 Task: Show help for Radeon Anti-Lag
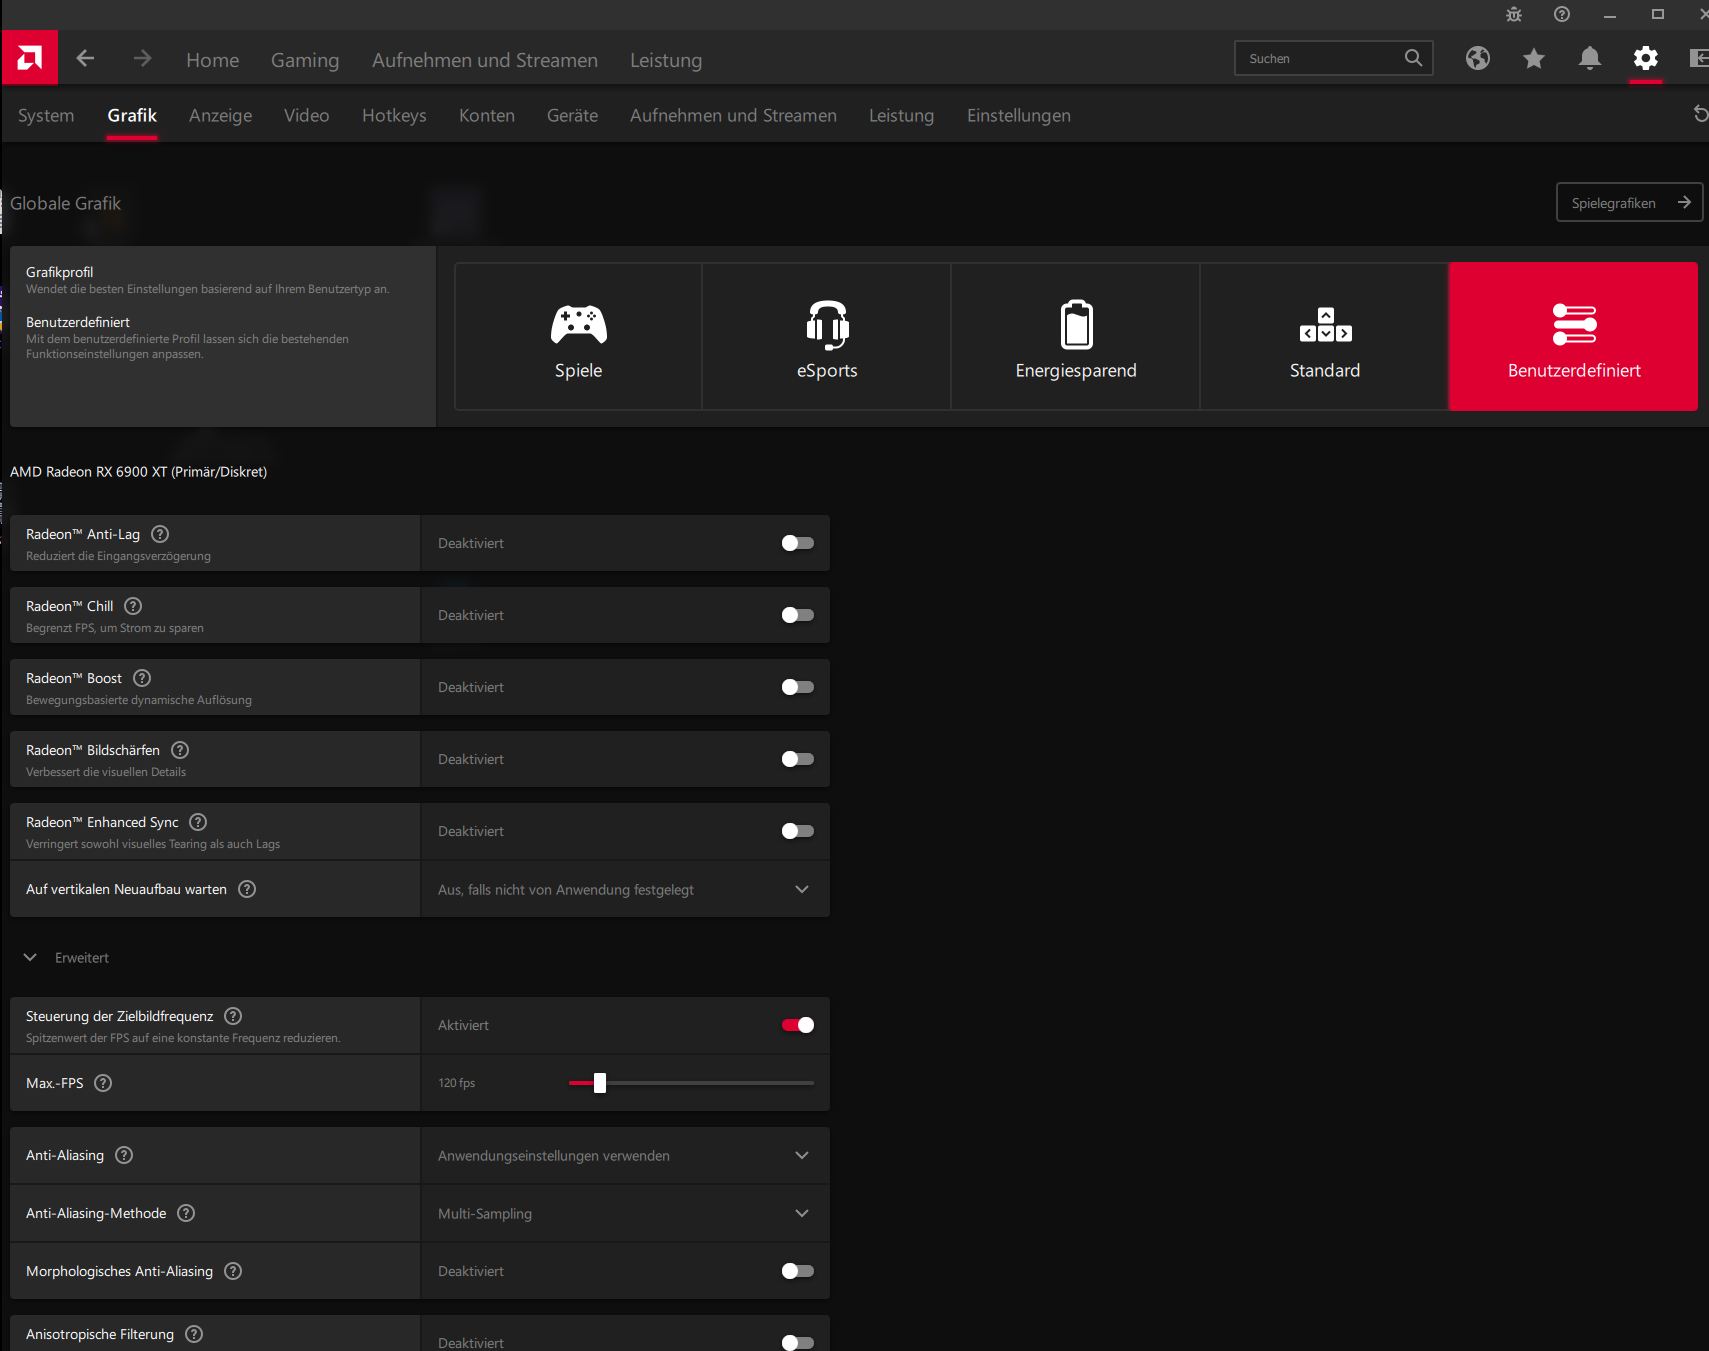coord(160,534)
